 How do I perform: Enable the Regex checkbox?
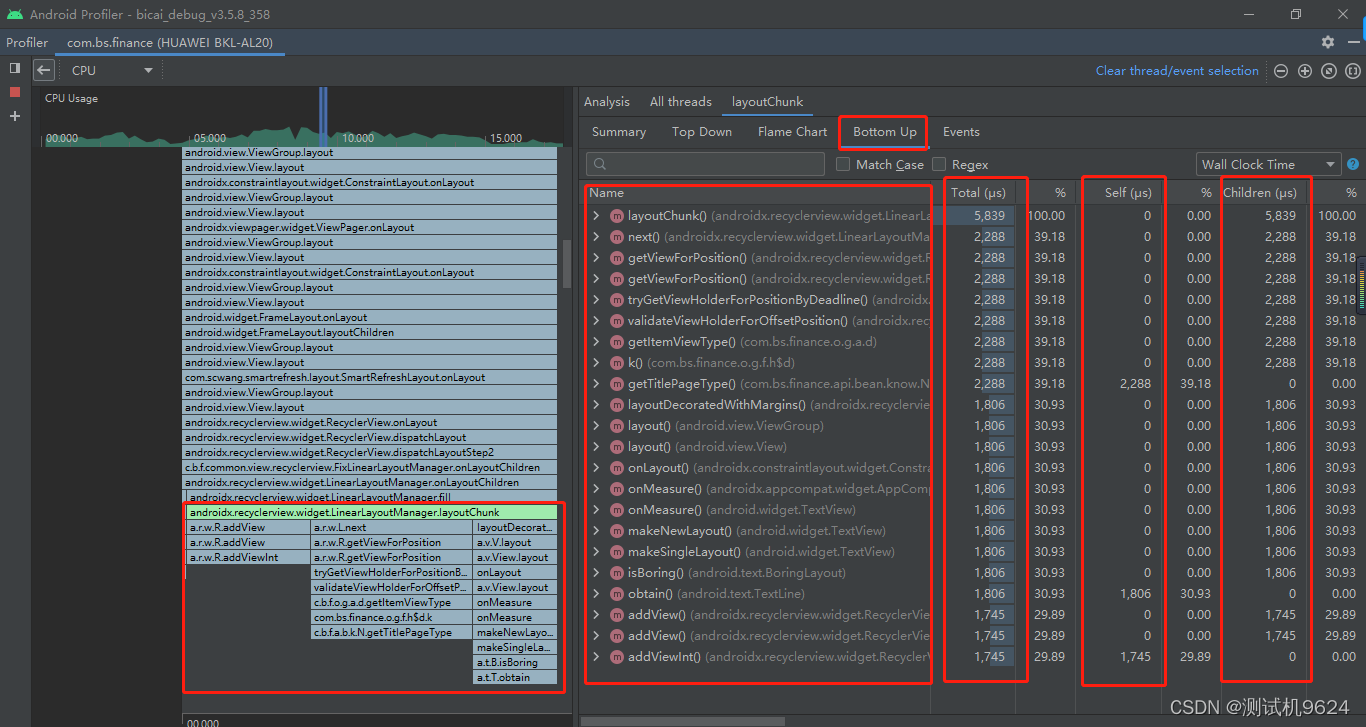point(939,164)
